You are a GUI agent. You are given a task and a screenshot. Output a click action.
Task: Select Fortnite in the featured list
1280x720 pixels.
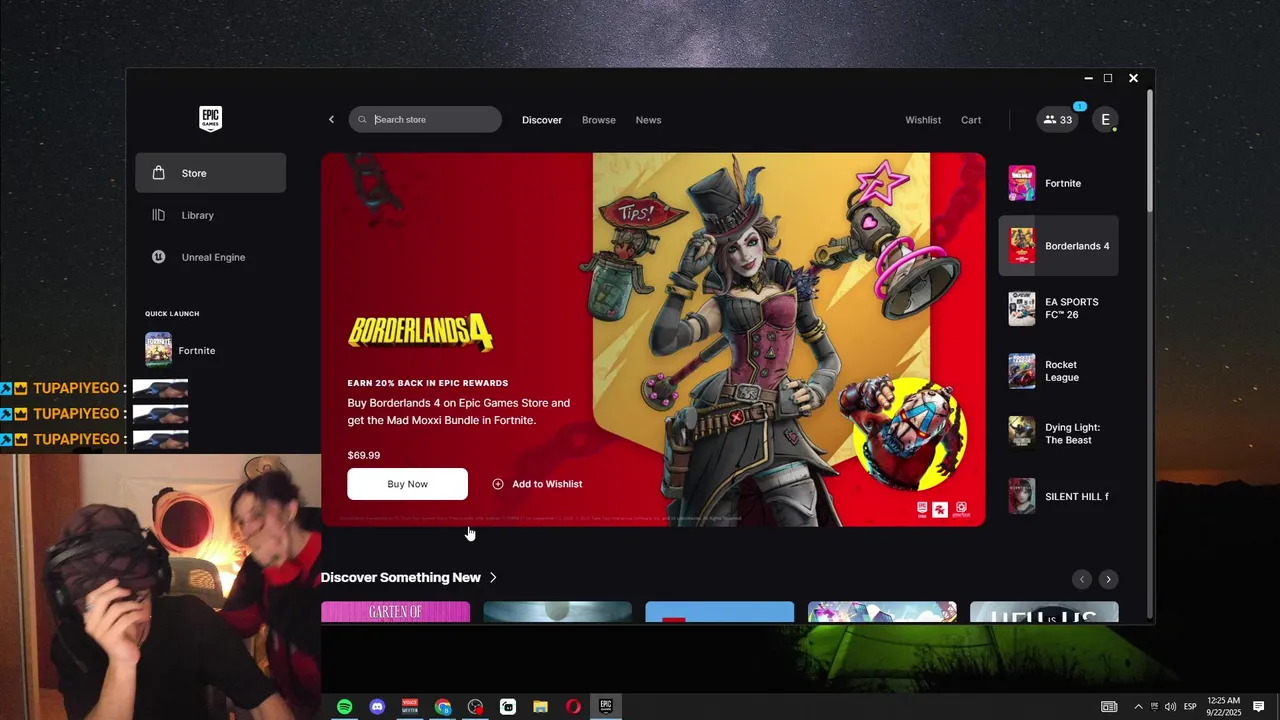click(x=1059, y=183)
